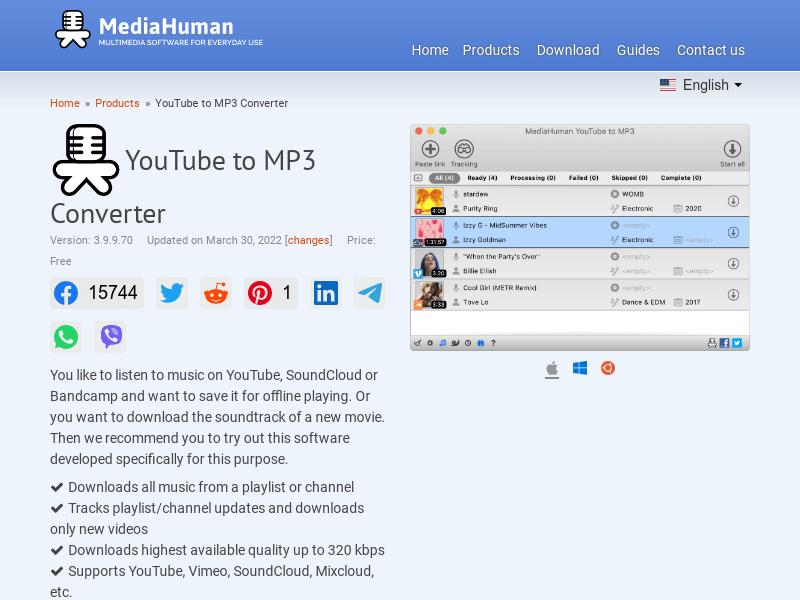Share the page on LinkedIn
This screenshot has width=800, height=600.
[326, 293]
